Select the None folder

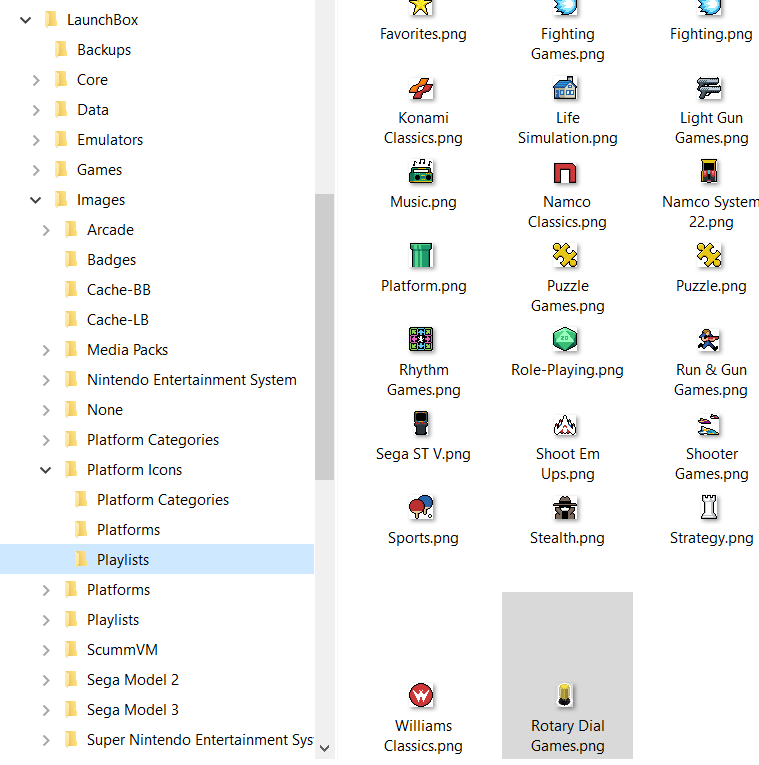(105, 410)
